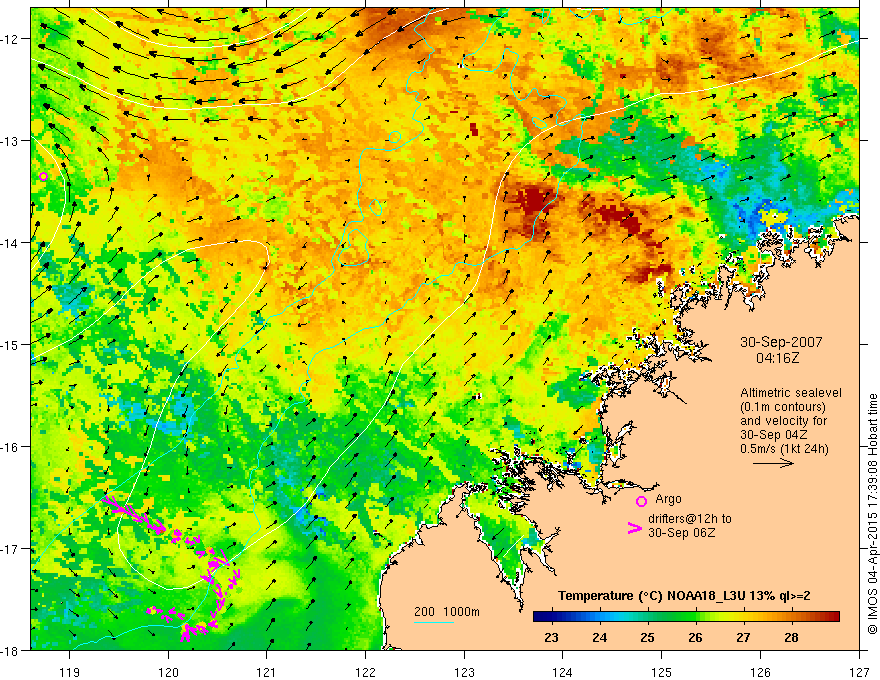The image size is (880, 680).
Task: Click the '(0.1m contours)' text
Action: click(x=783, y=407)
